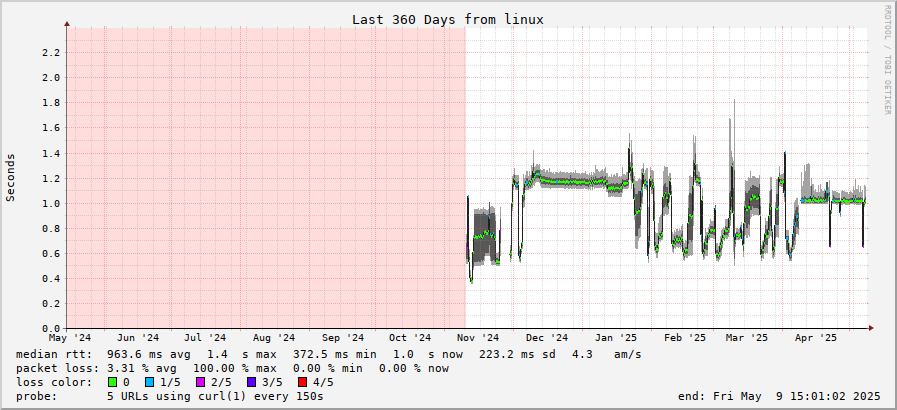Click the Nov '24 x-axis label

[478, 338]
